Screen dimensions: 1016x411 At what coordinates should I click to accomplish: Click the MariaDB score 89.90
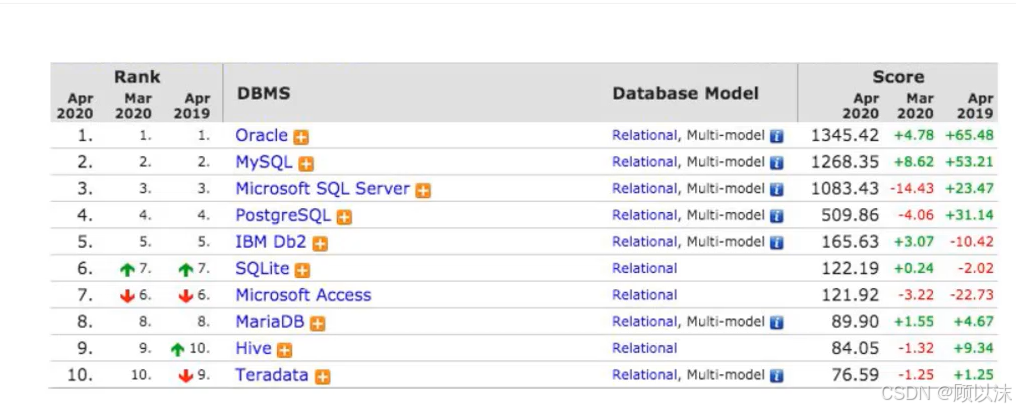(855, 322)
